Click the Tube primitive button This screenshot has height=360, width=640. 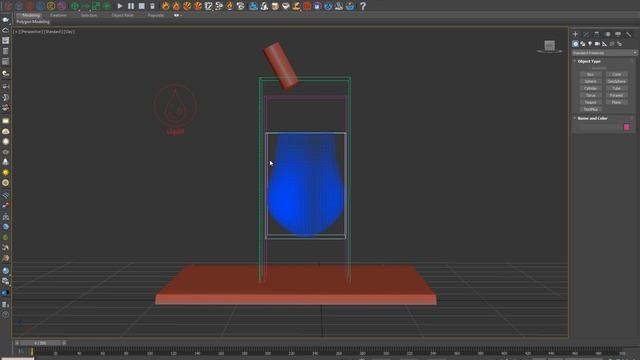click(617, 89)
